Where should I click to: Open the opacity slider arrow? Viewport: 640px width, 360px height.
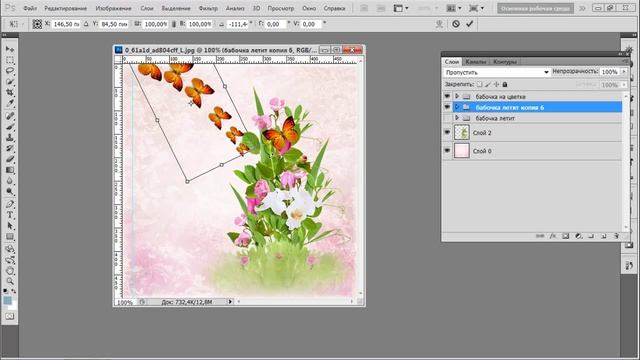(x=624, y=72)
